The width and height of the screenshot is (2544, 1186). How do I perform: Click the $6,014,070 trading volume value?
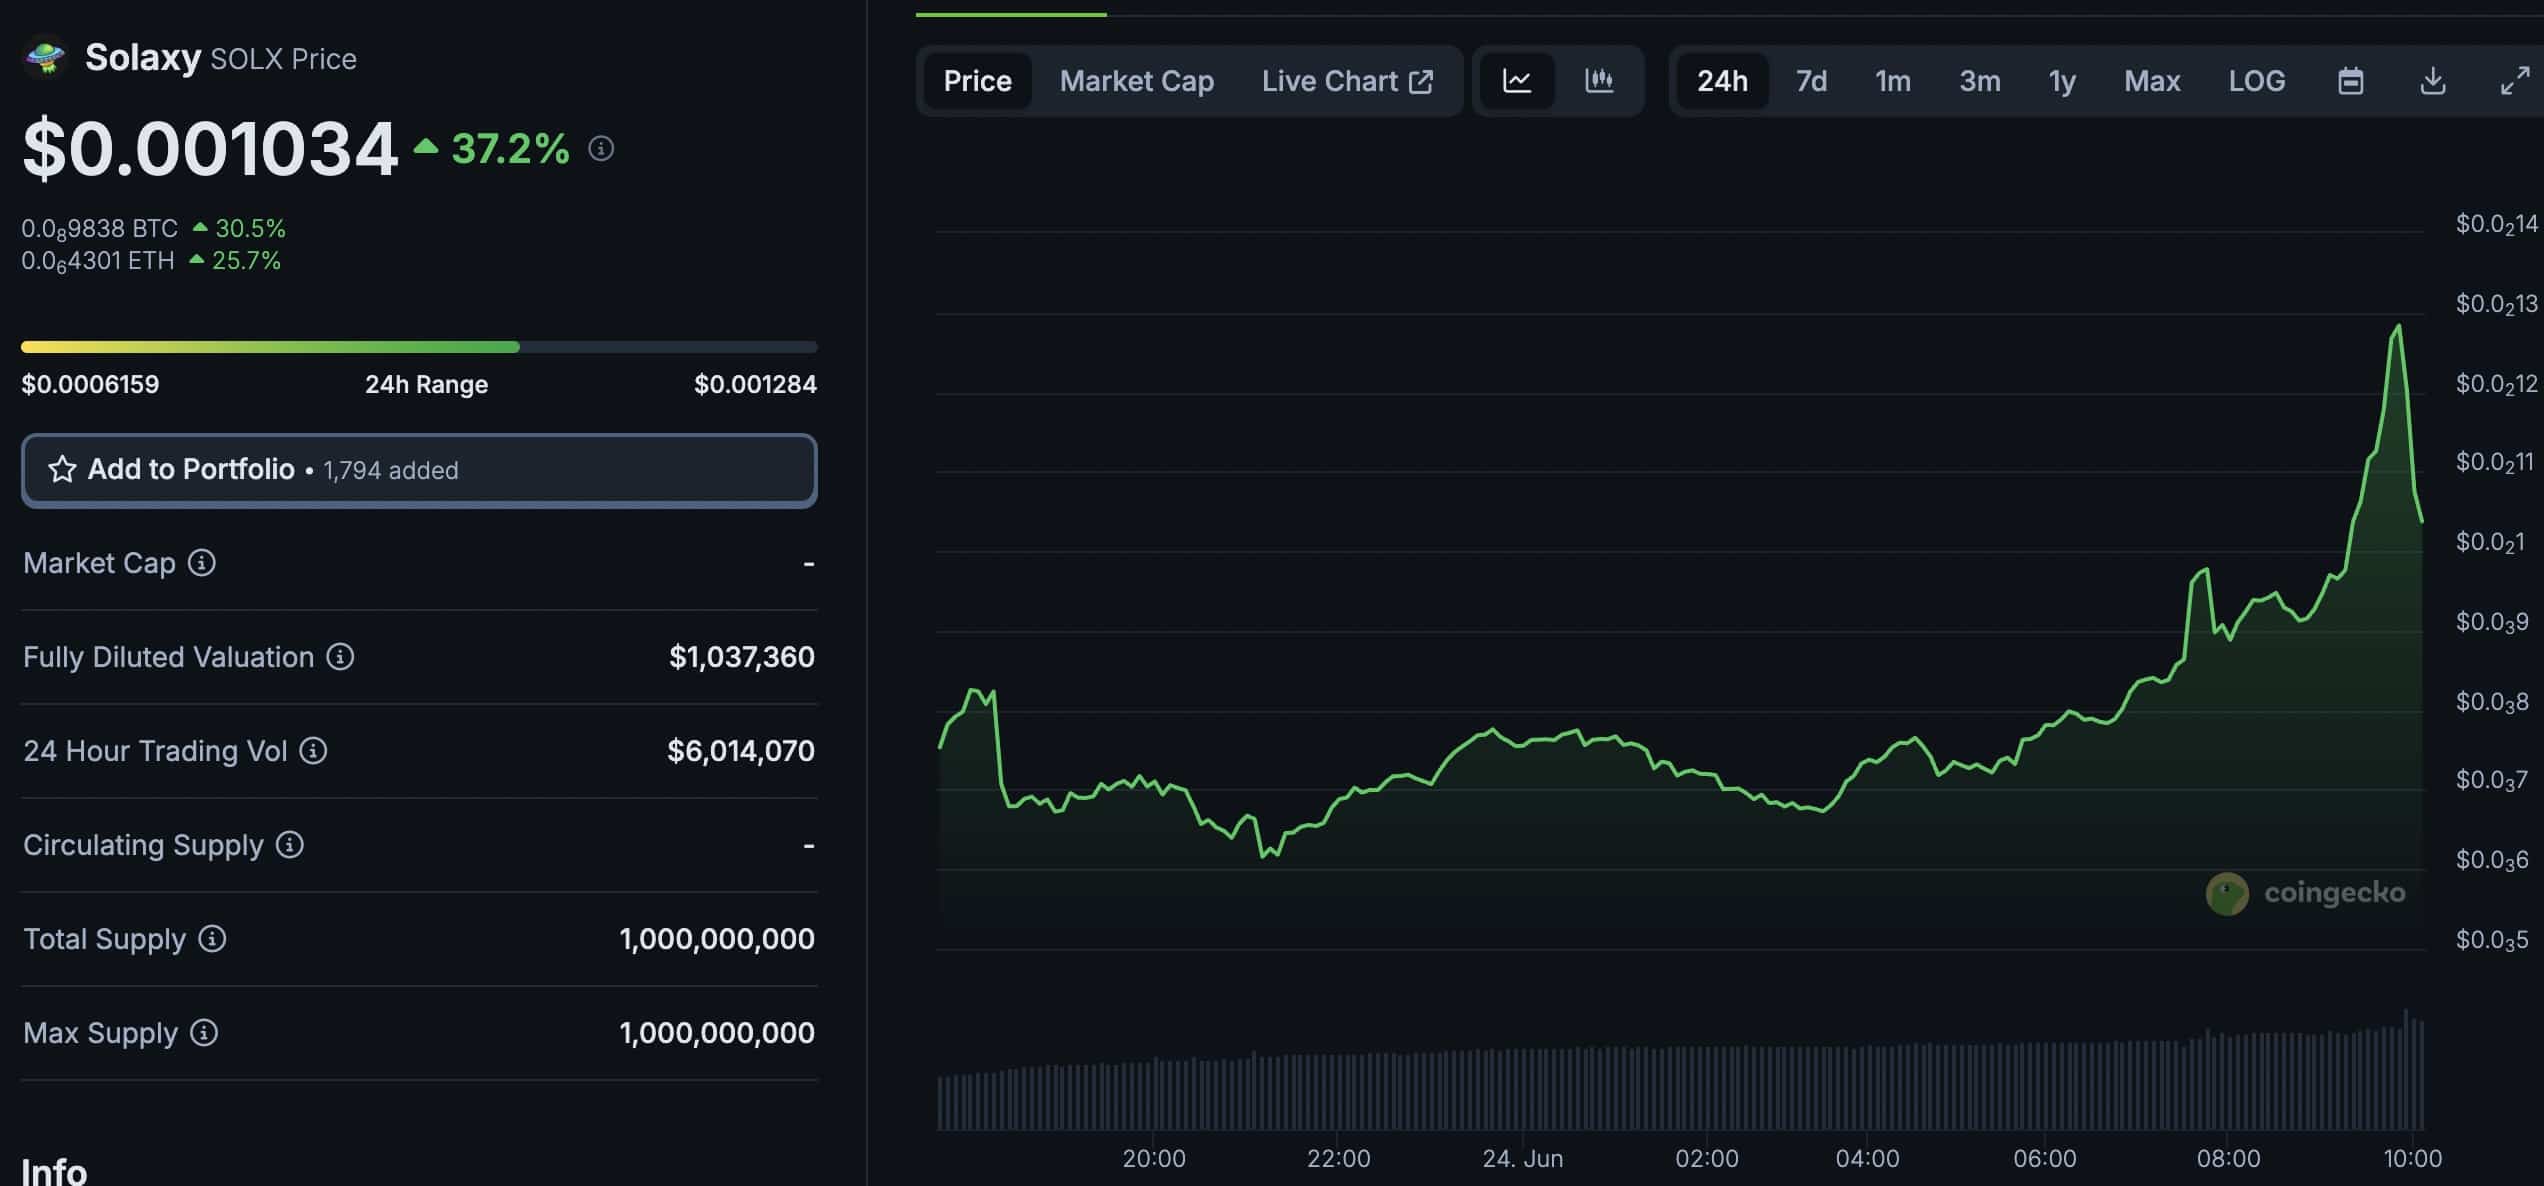pyautogui.click(x=741, y=751)
